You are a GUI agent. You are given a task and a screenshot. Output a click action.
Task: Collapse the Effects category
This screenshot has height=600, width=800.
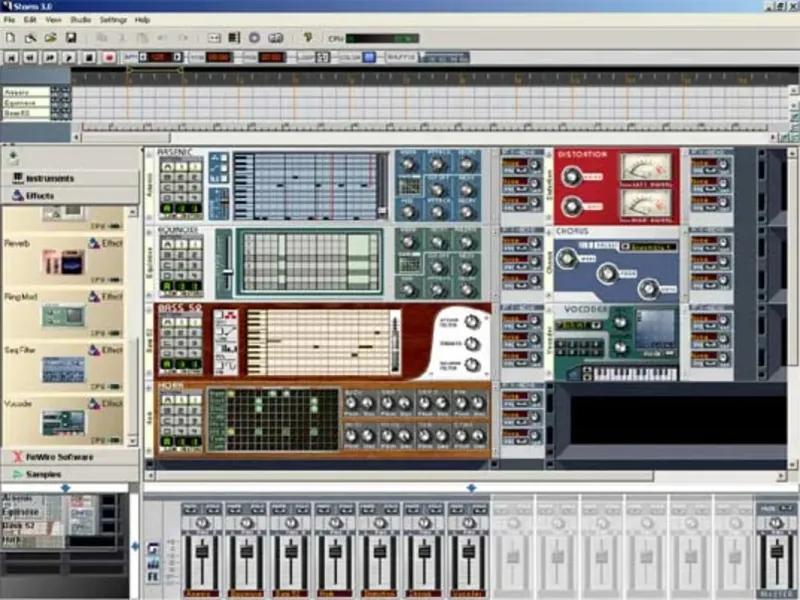[x=40, y=196]
